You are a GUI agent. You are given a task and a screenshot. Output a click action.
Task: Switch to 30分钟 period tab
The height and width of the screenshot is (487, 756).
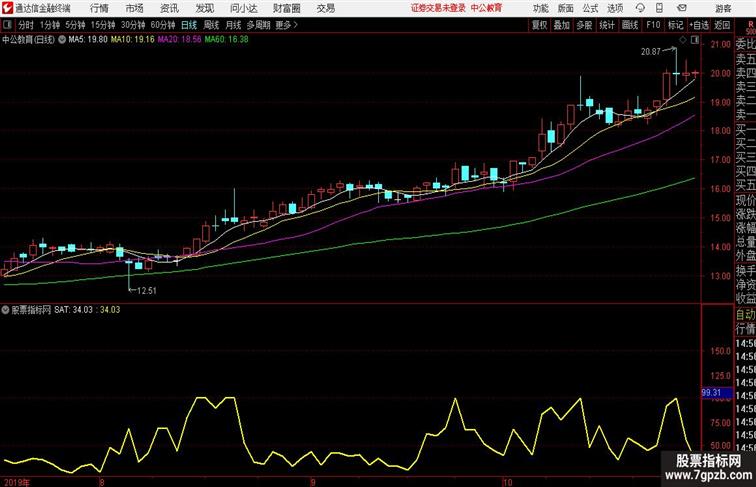(x=133, y=25)
